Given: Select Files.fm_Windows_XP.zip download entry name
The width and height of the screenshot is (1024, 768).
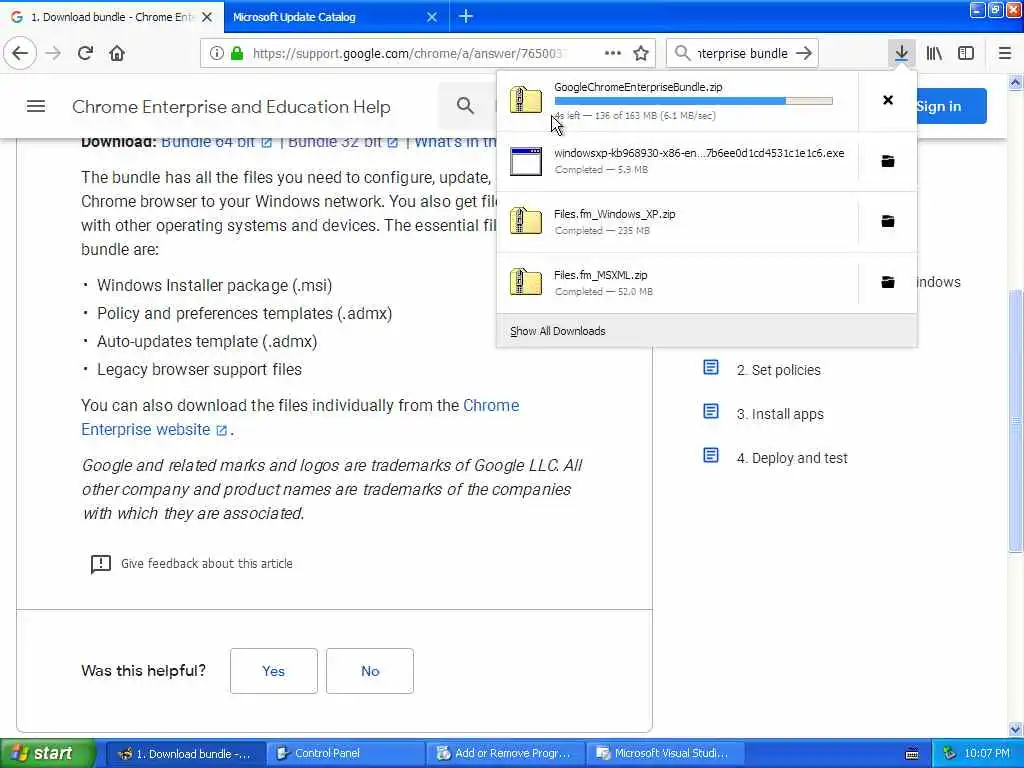Looking at the screenshot, I should click(615, 214).
